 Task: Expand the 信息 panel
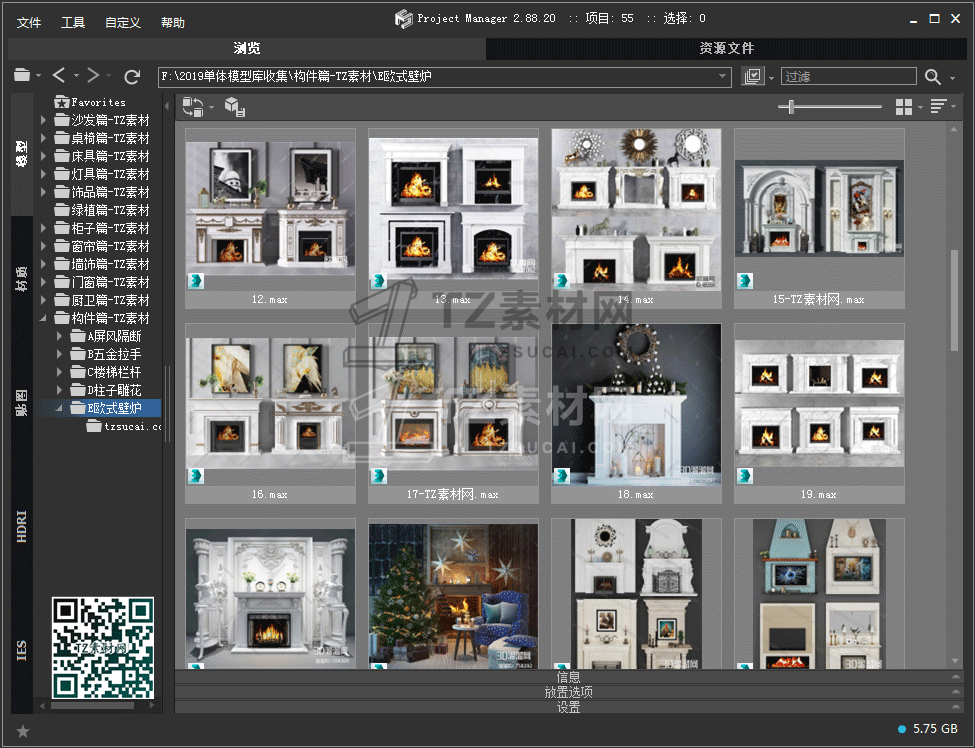click(x=568, y=677)
